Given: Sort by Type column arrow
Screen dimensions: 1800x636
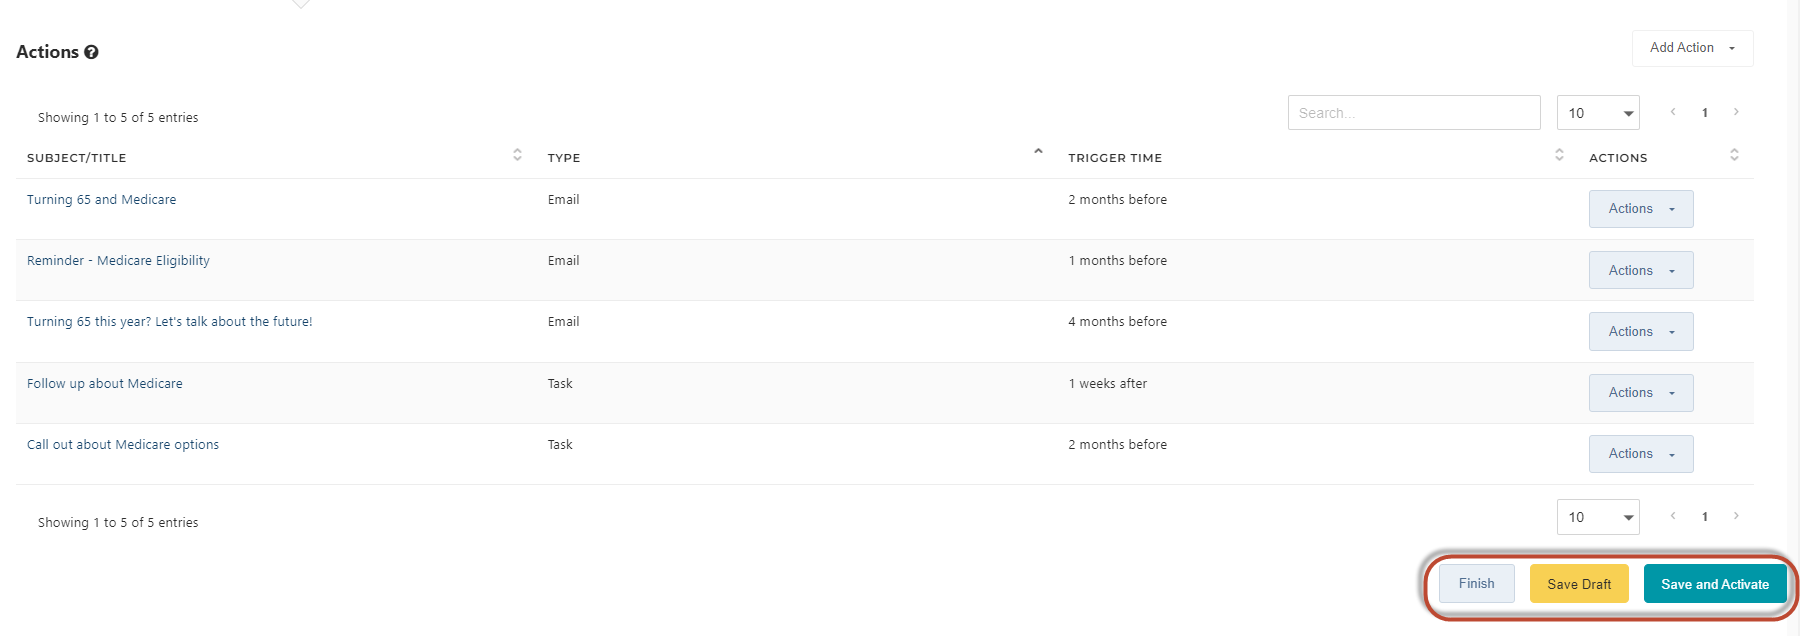Looking at the screenshot, I should [1038, 152].
